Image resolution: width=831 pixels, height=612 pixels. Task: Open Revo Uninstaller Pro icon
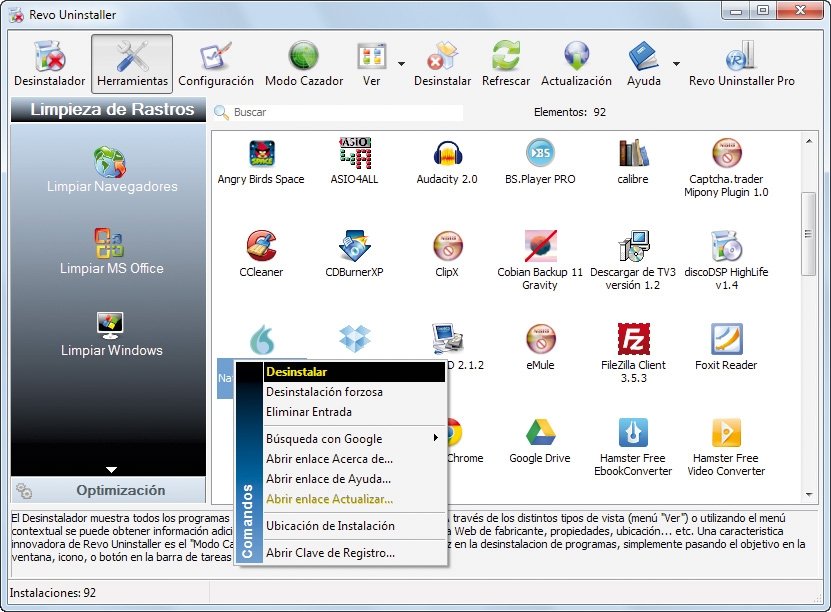(x=741, y=64)
